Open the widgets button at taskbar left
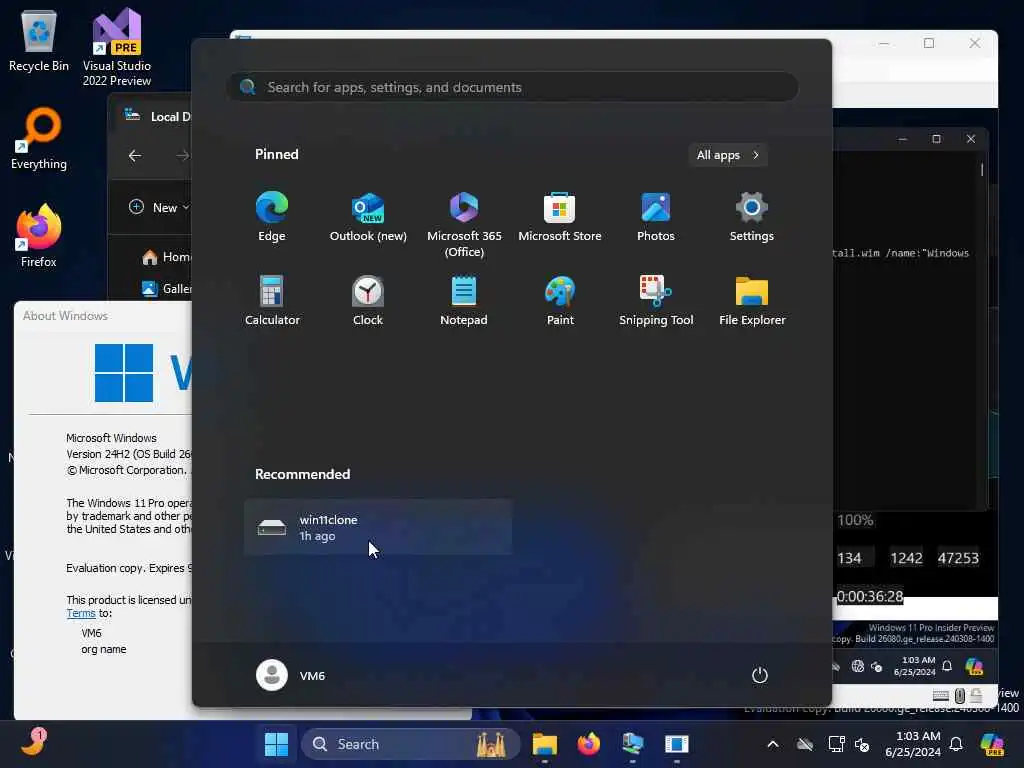 [x=33, y=743]
